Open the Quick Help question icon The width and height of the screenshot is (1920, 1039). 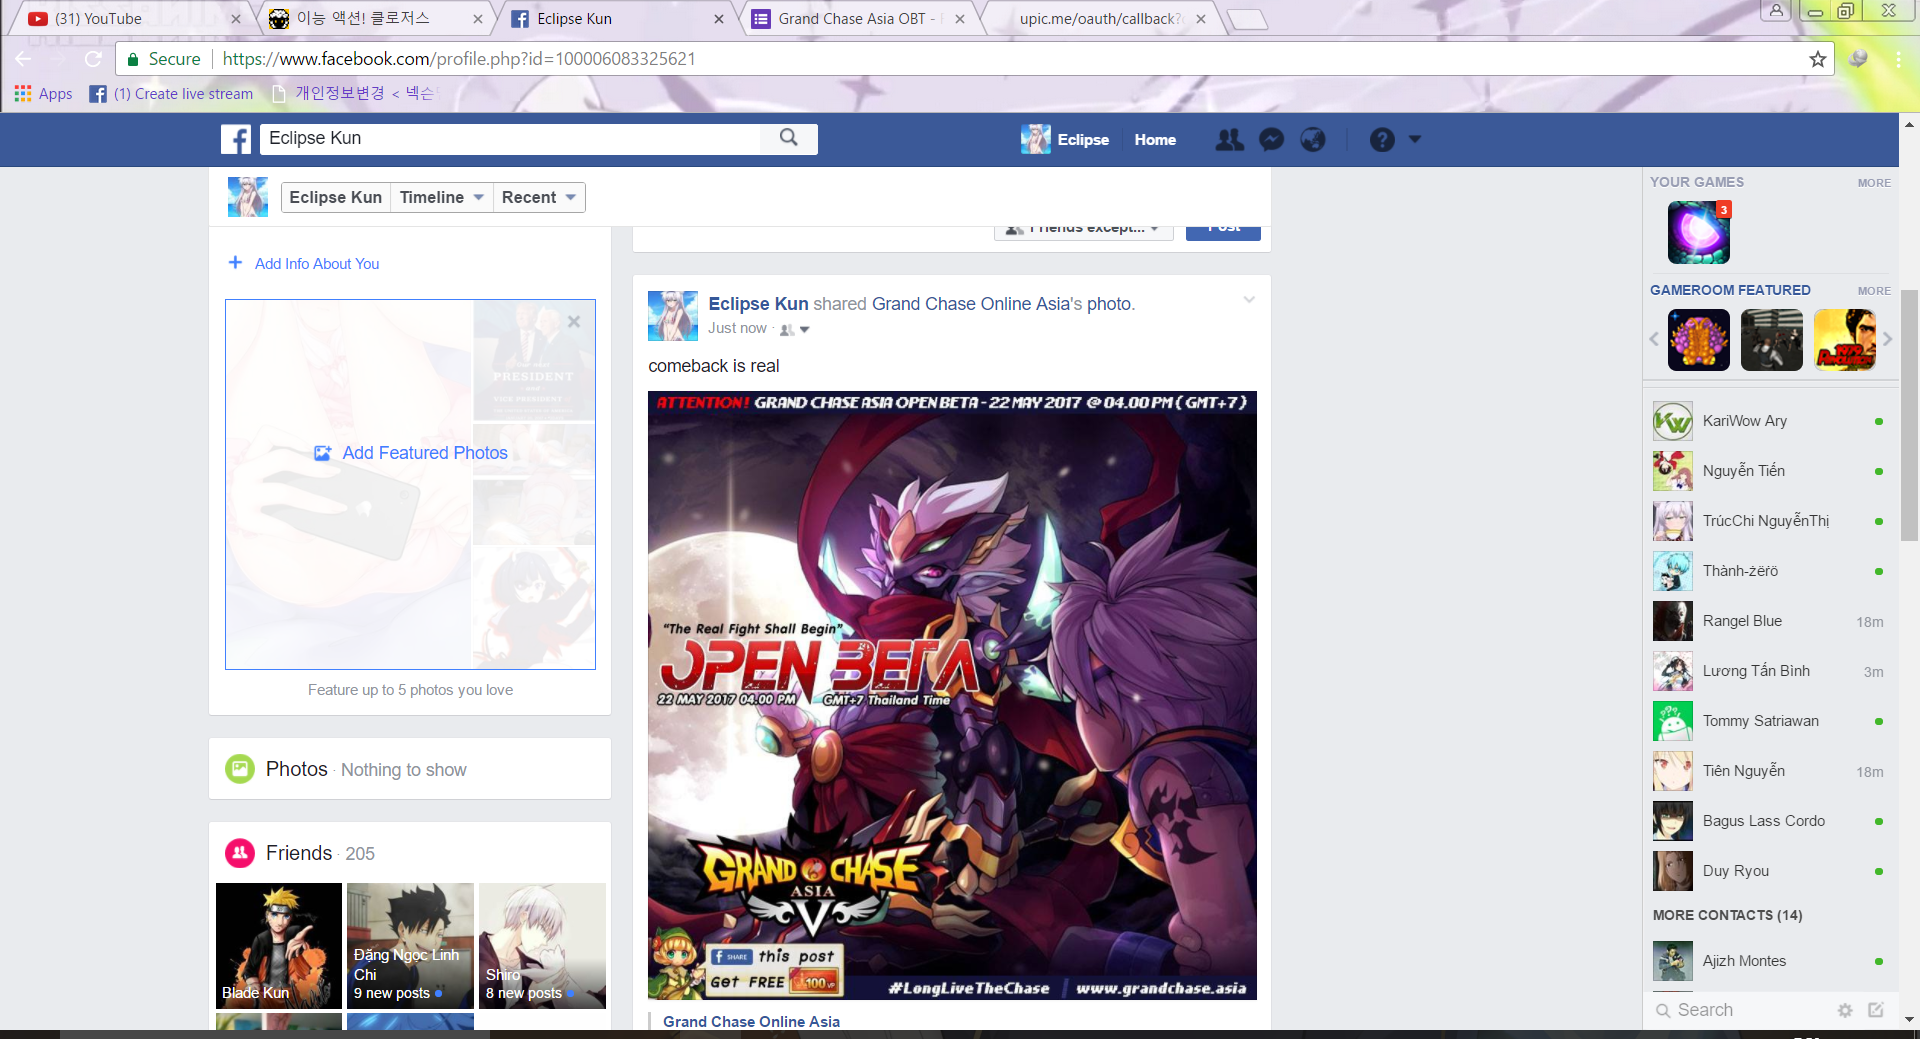[x=1382, y=140]
